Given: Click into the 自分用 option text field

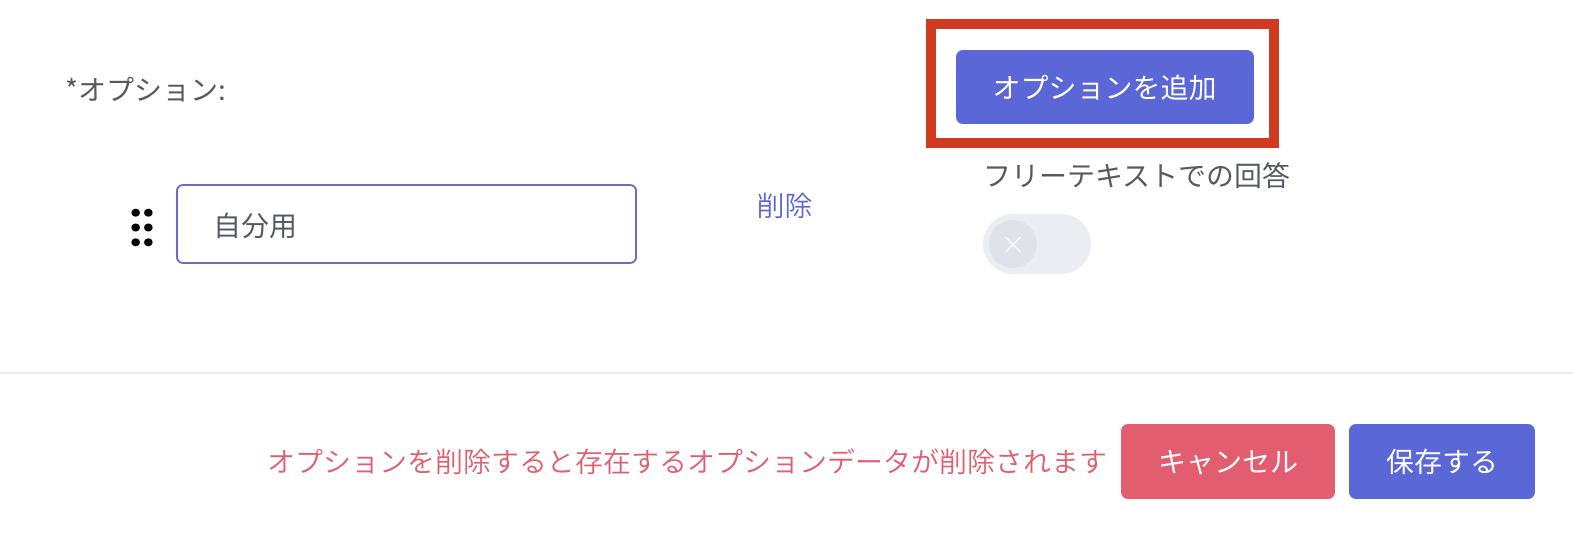Looking at the screenshot, I should [406, 225].
